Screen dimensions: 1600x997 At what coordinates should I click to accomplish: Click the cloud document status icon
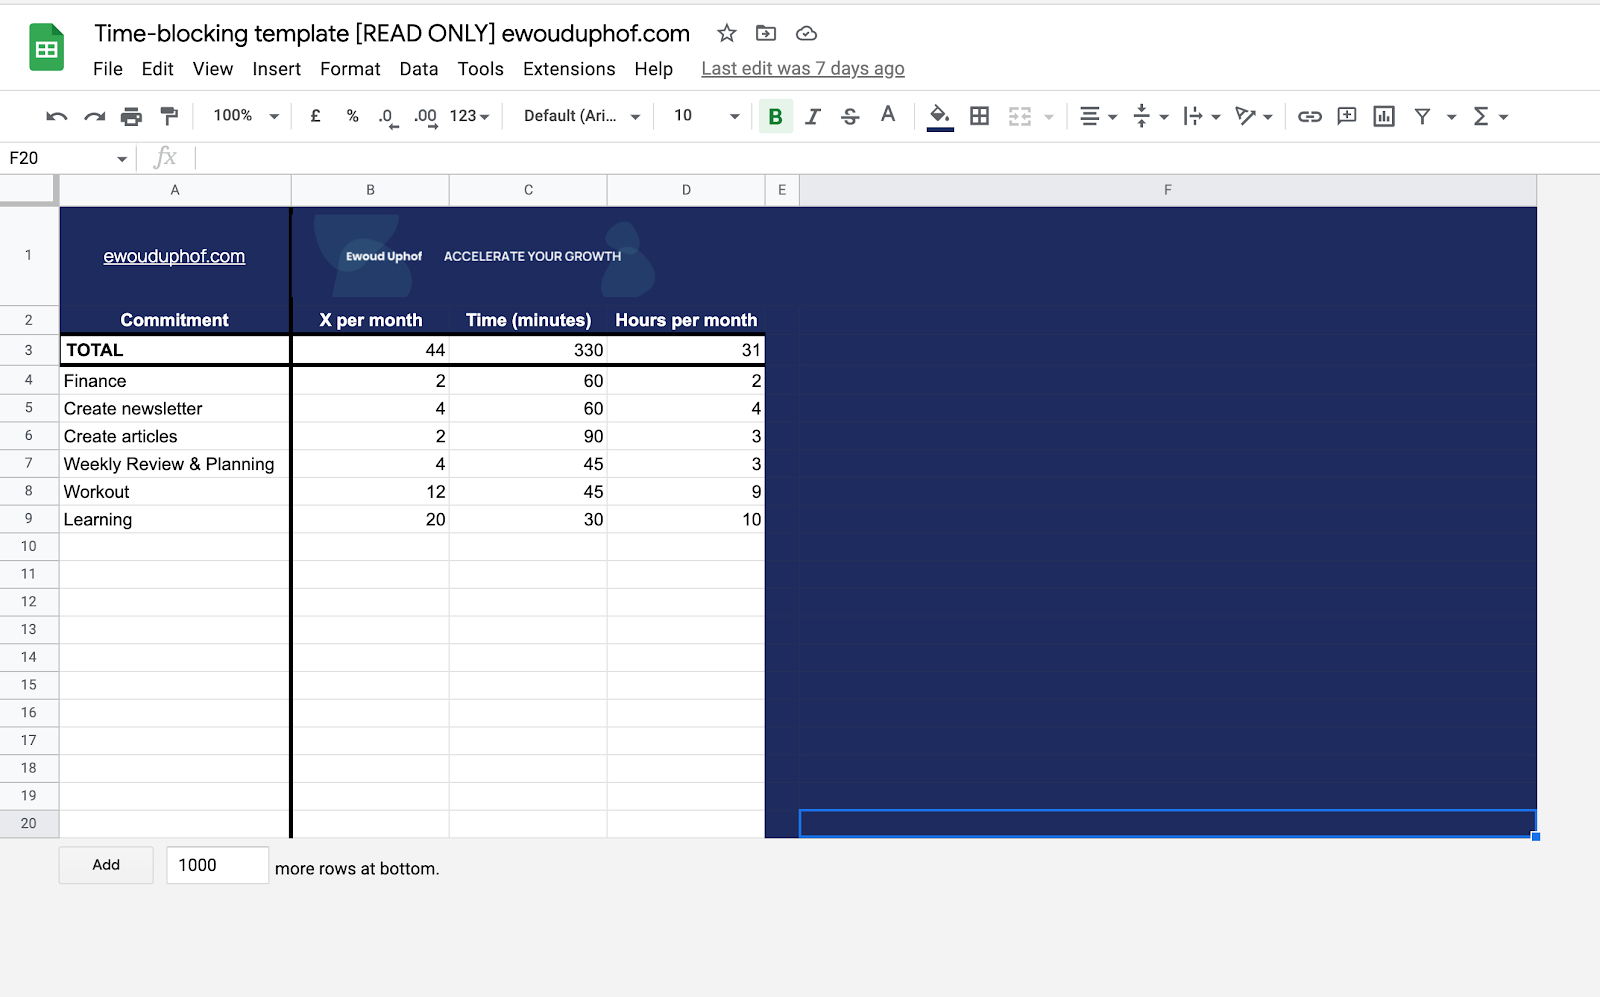[806, 33]
